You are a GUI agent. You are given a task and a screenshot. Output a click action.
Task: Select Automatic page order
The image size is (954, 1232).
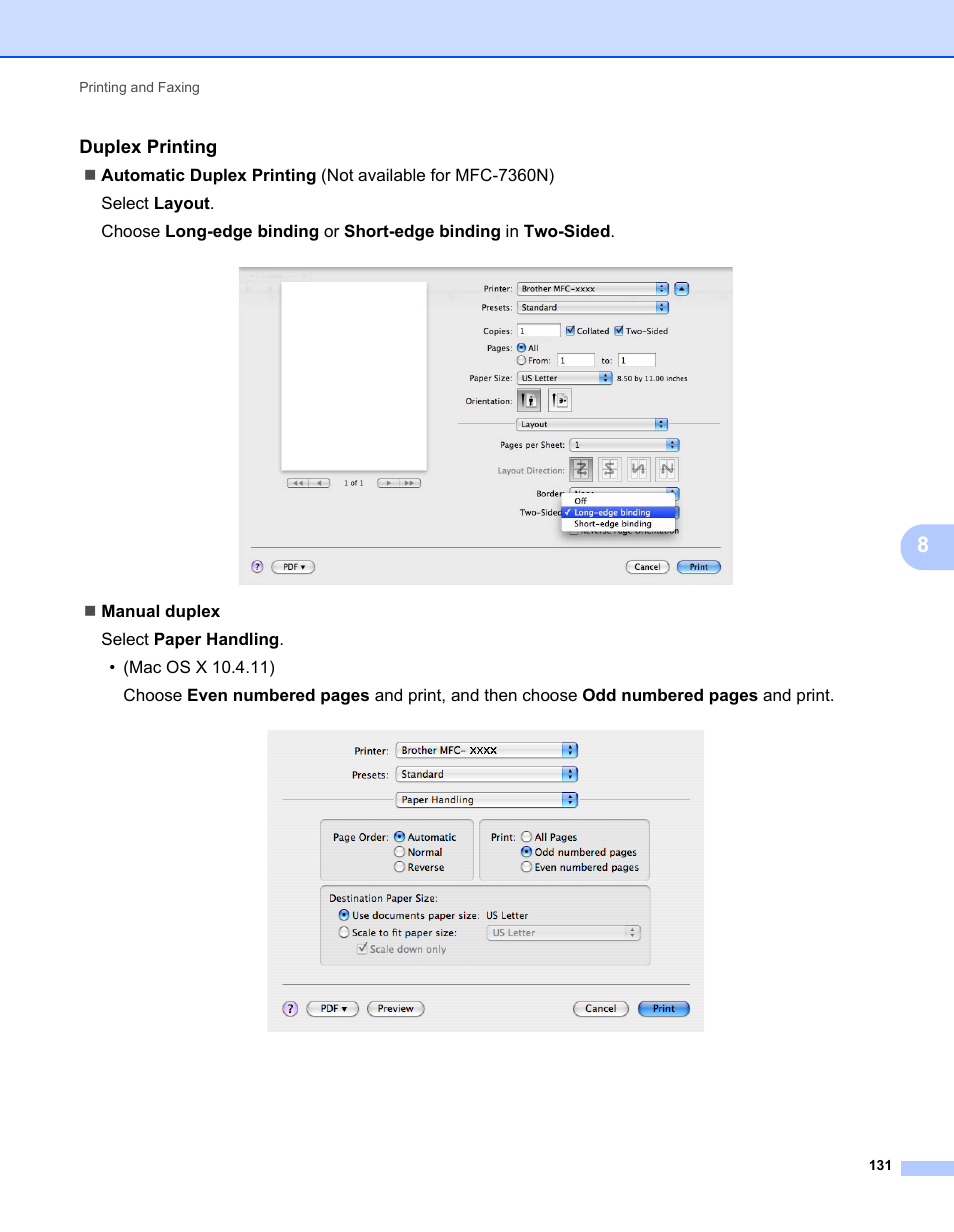pos(399,837)
